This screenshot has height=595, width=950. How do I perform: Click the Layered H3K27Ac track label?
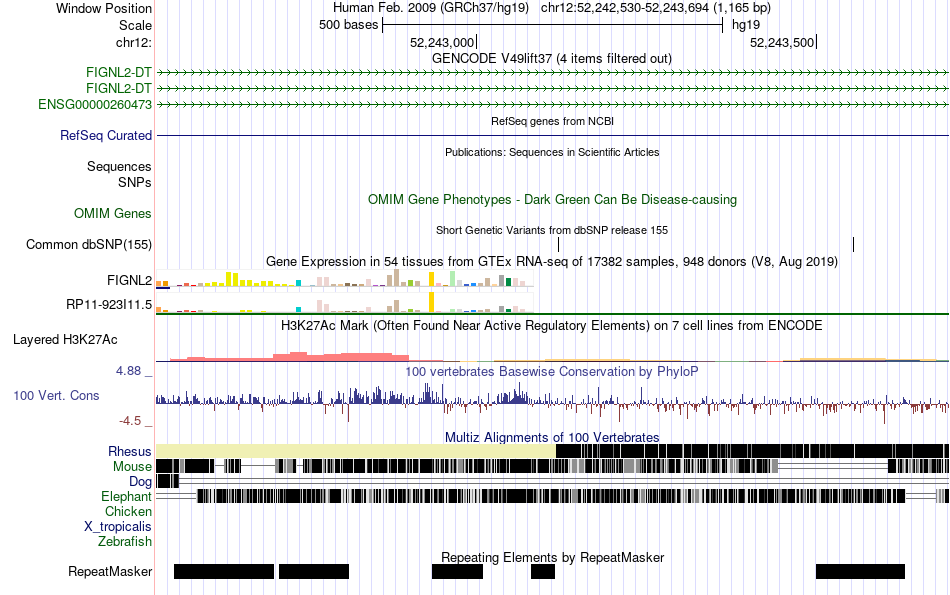coord(65,339)
